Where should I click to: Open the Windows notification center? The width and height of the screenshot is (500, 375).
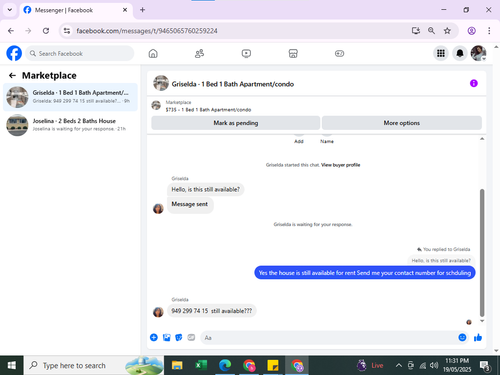click(x=485, y=366)
